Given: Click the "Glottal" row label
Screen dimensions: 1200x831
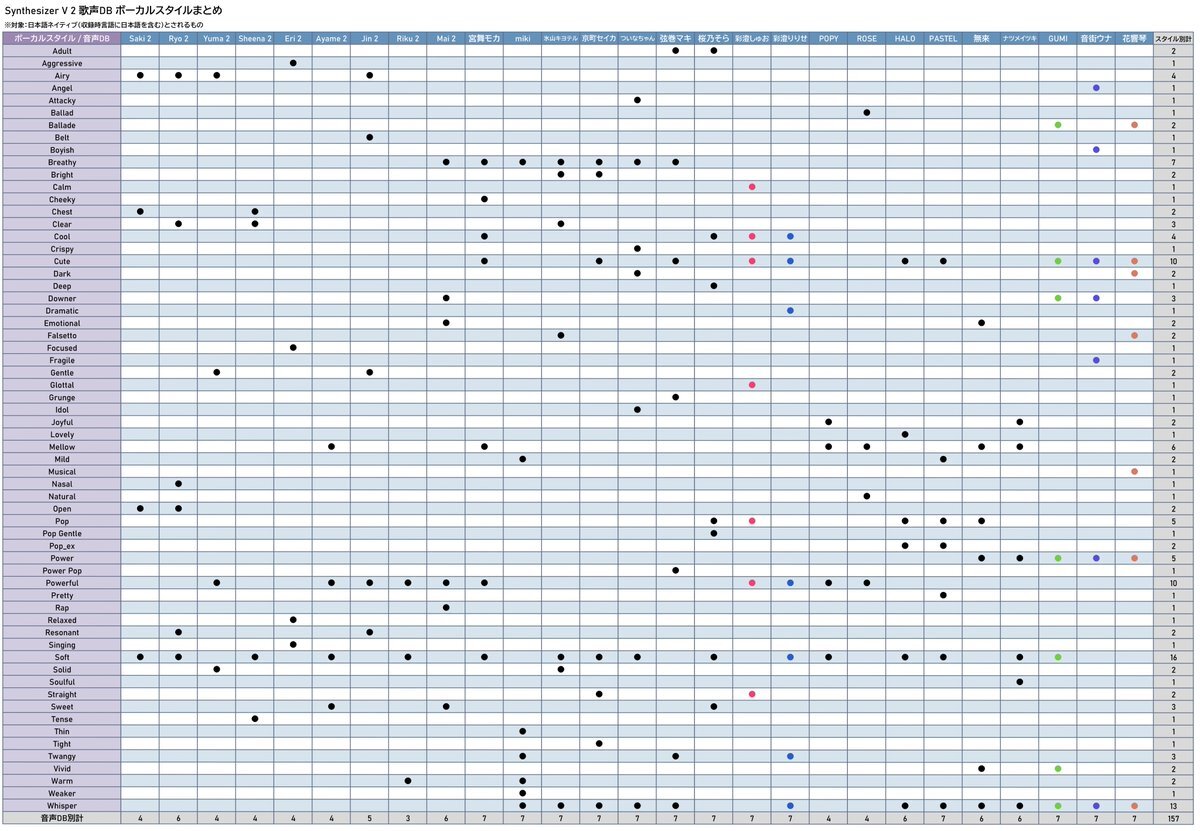Looking at the screenshot, I should [x=62, y=385].
